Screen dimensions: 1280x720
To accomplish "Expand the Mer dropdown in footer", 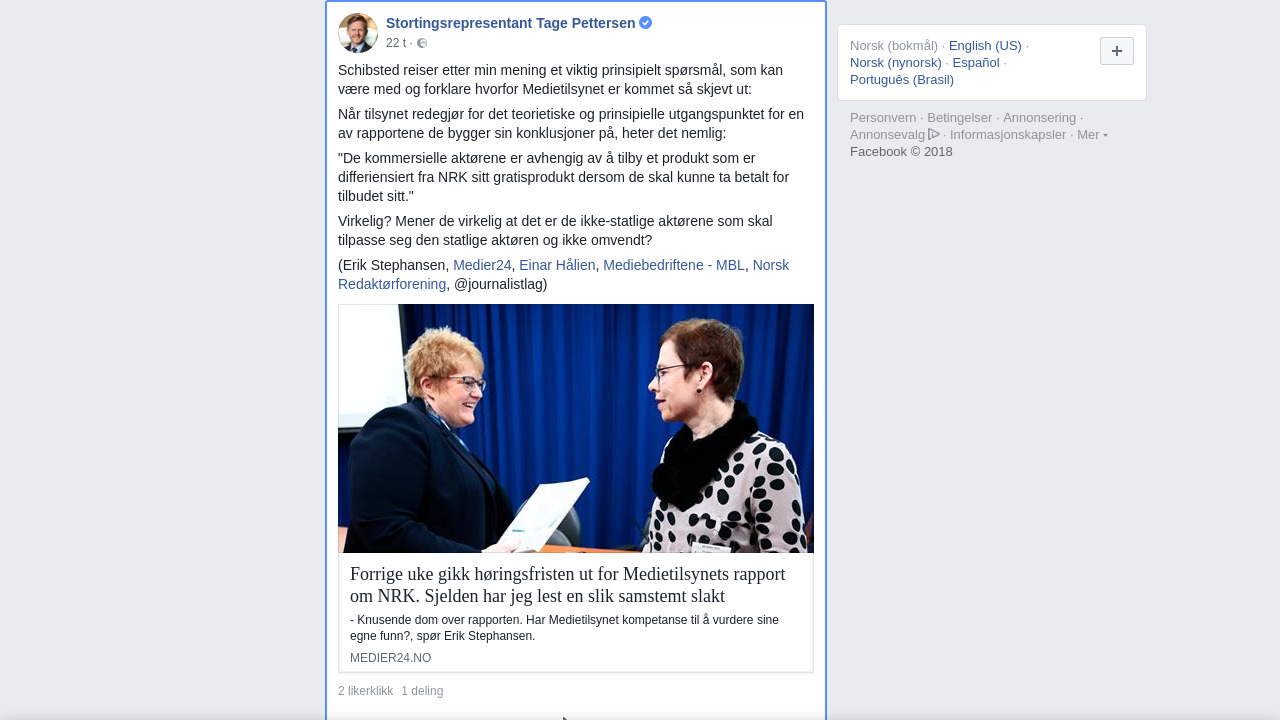I will tap(1092, 135).
